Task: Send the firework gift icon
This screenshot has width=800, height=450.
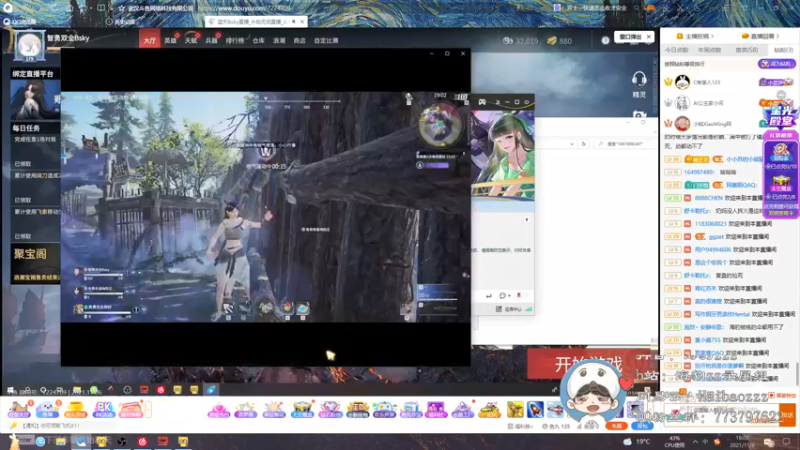Action: point(274,410)
